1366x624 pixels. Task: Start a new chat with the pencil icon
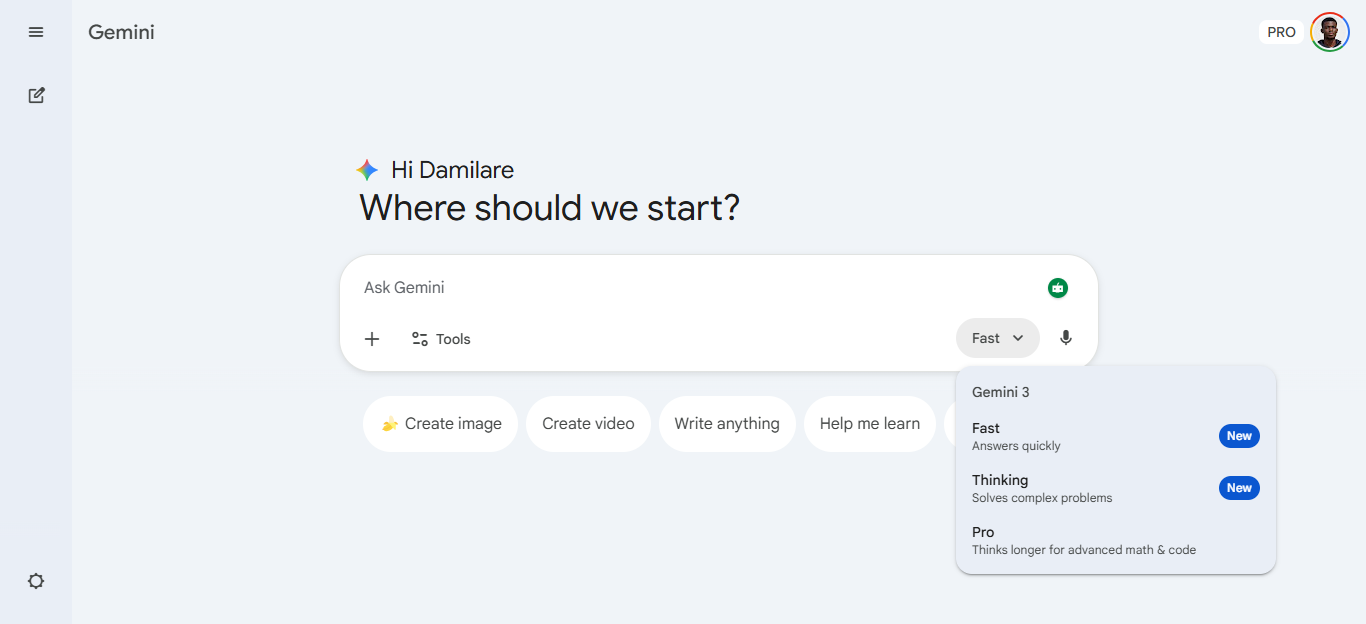click(x=36, y=96)
